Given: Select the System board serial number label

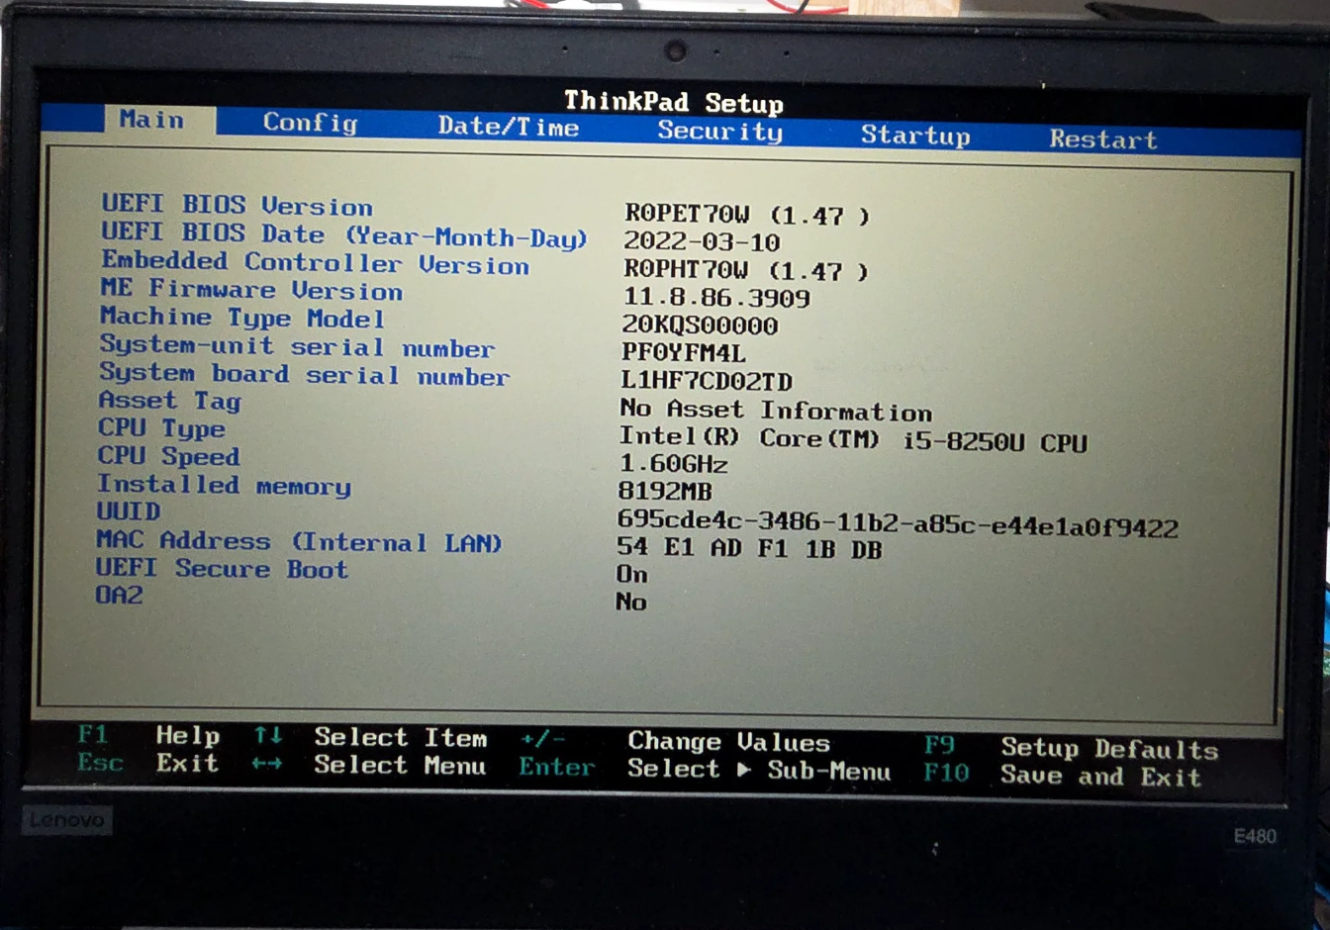Looking at the screenshot, I should (x=304, y=374).
